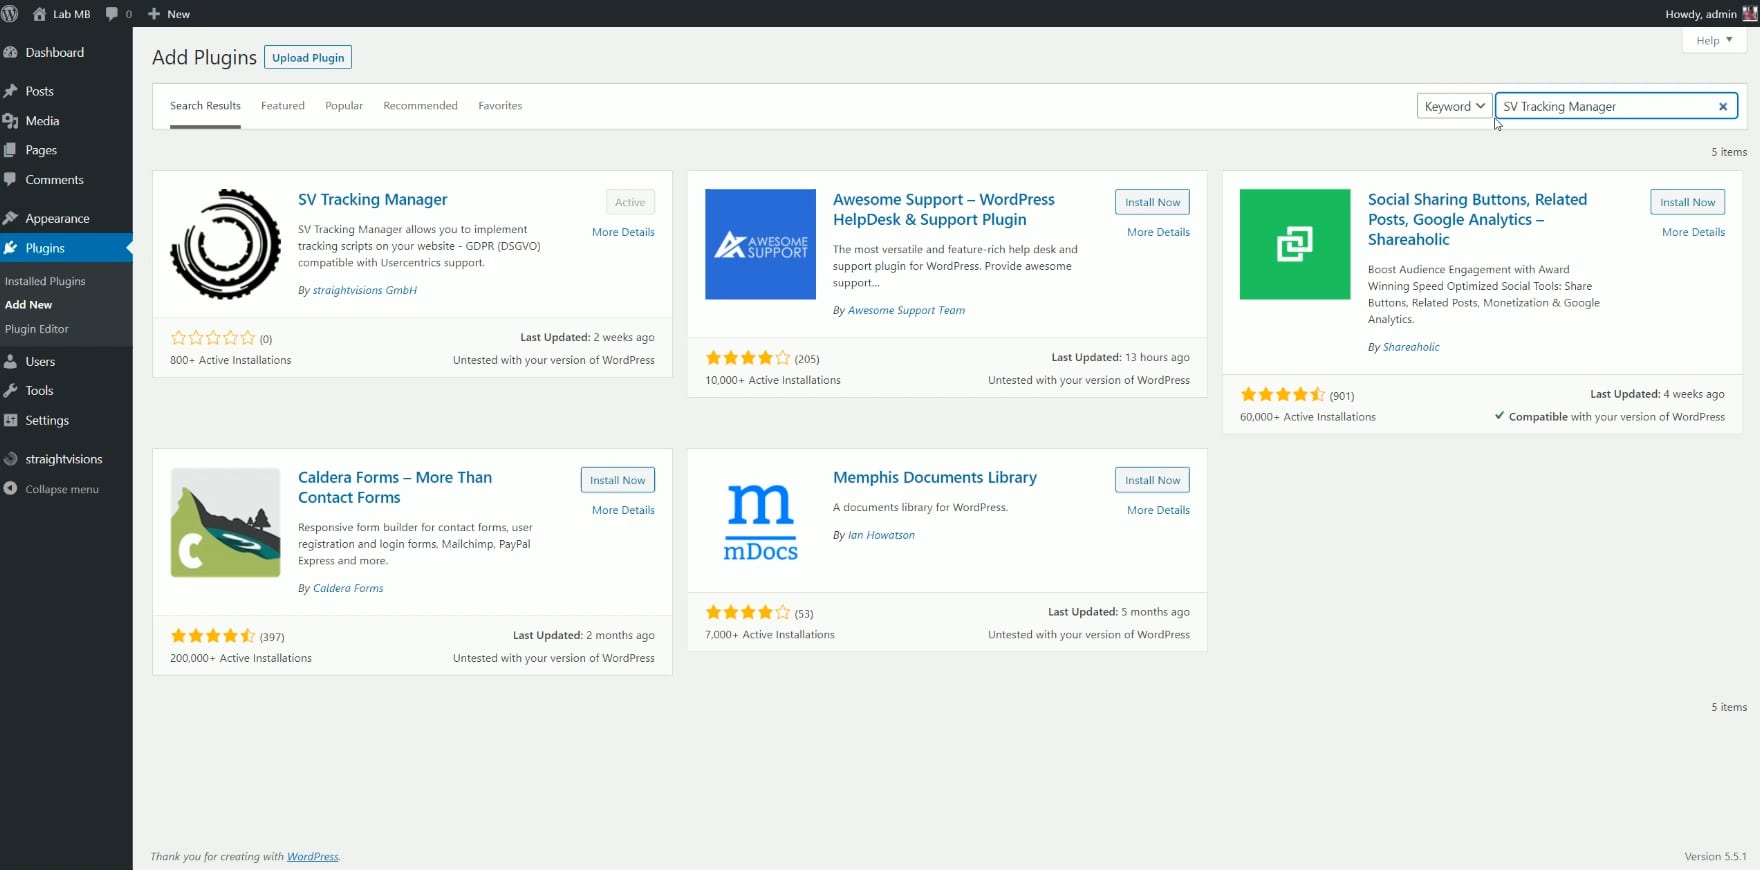1760x870 pixels.
Task: Open More Details for Awesome Support
Action: coord(1158,232)
